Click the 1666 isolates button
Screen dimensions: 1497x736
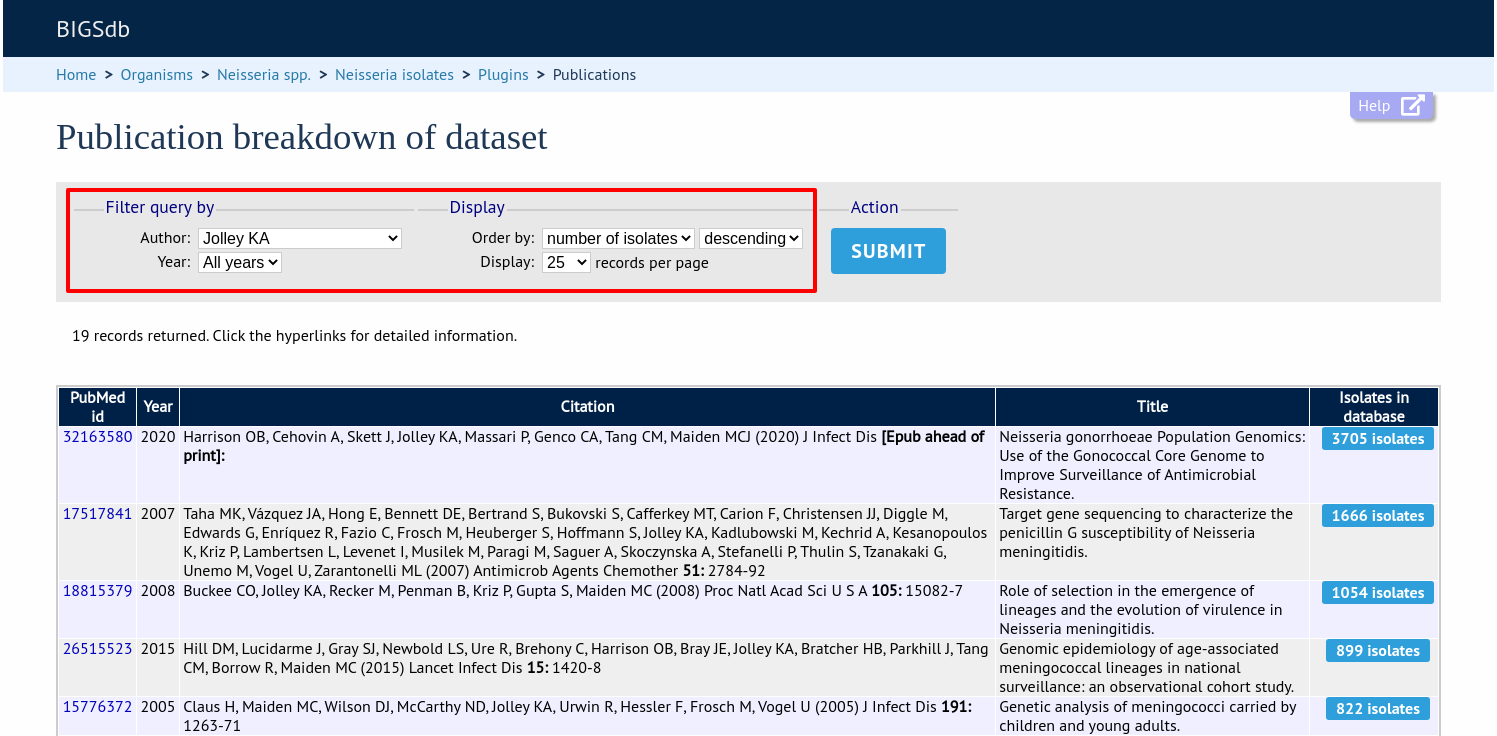(x=1377, y=516)
